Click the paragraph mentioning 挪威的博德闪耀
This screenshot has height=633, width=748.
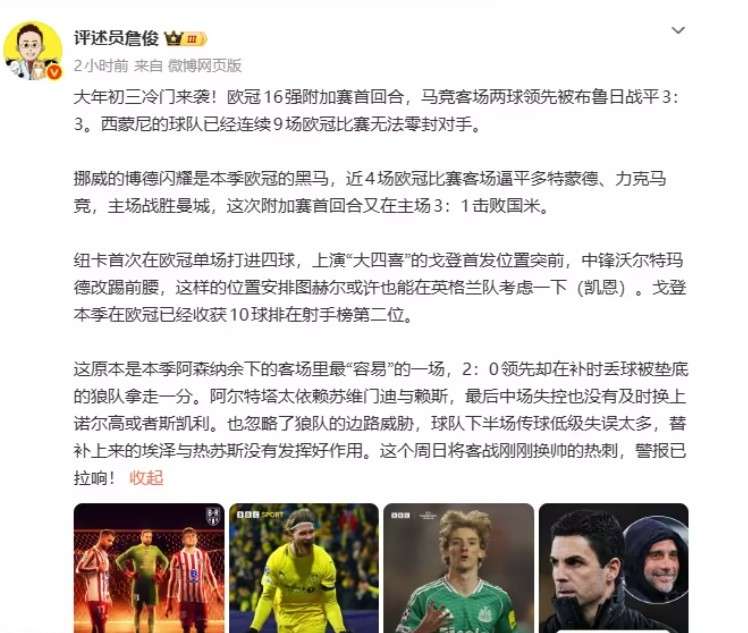coord(370,192)
